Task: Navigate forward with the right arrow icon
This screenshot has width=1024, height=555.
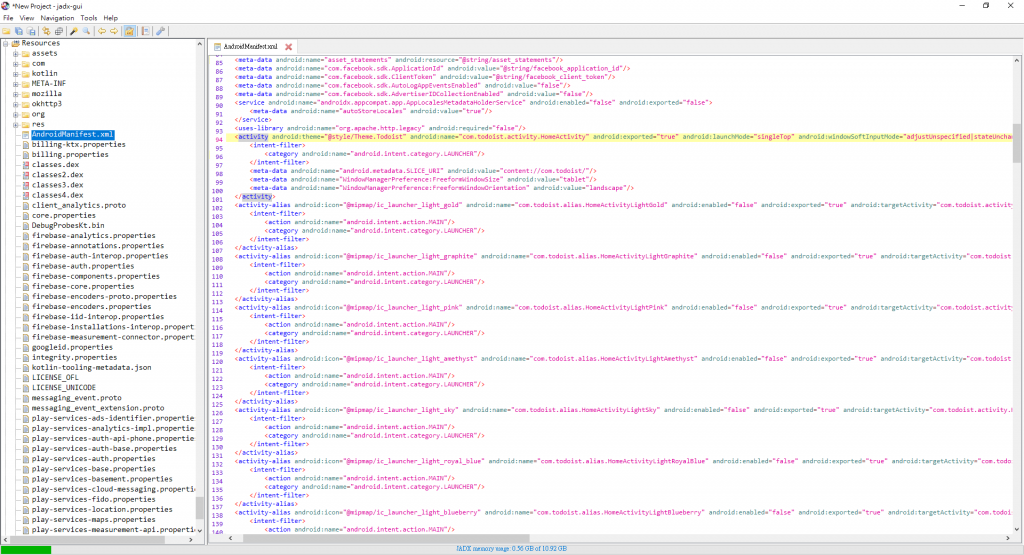Action: [114, 31]
